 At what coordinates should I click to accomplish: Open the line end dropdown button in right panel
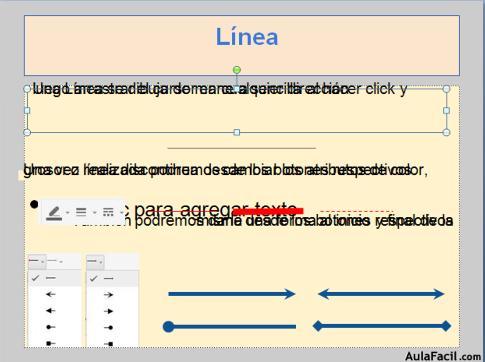point(95,262)
